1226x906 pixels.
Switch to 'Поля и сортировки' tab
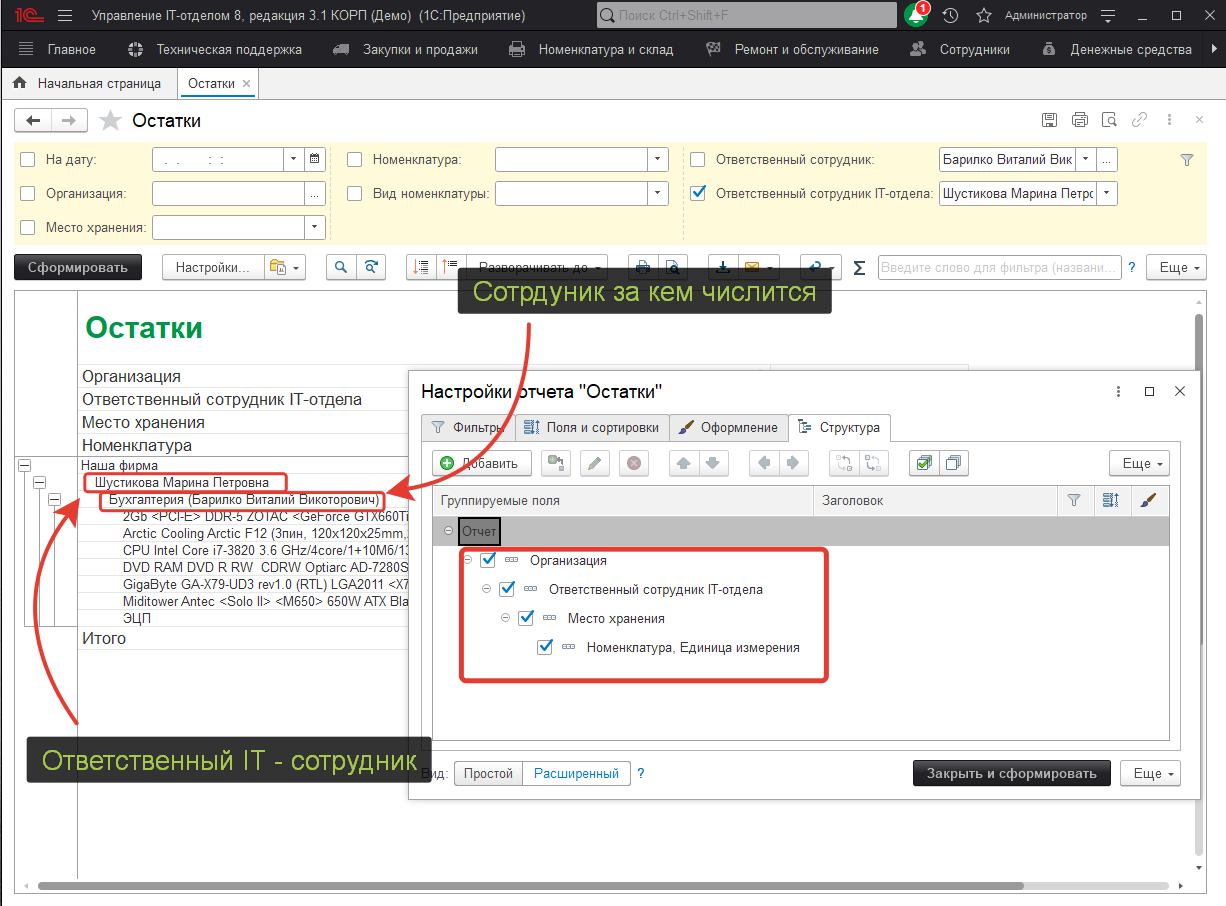(591, 427)
